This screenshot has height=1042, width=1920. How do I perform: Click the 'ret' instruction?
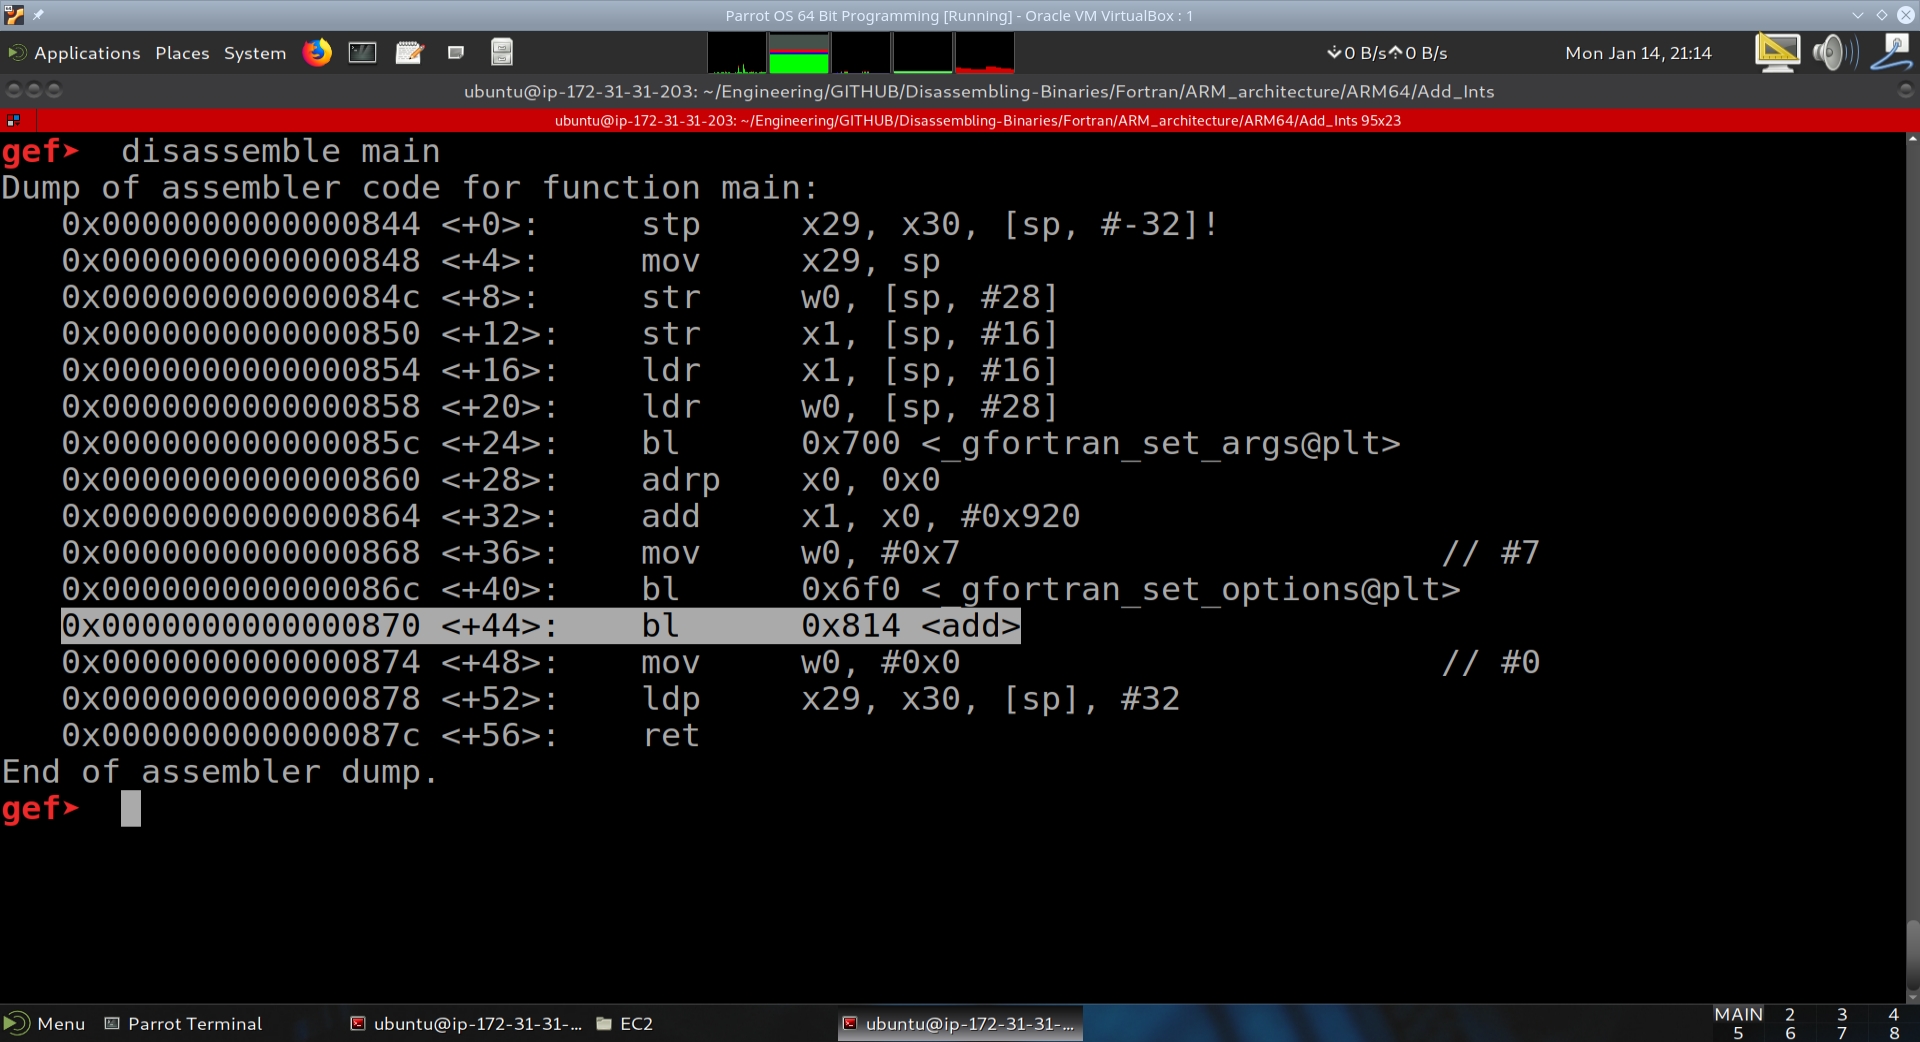coord(671,735)
